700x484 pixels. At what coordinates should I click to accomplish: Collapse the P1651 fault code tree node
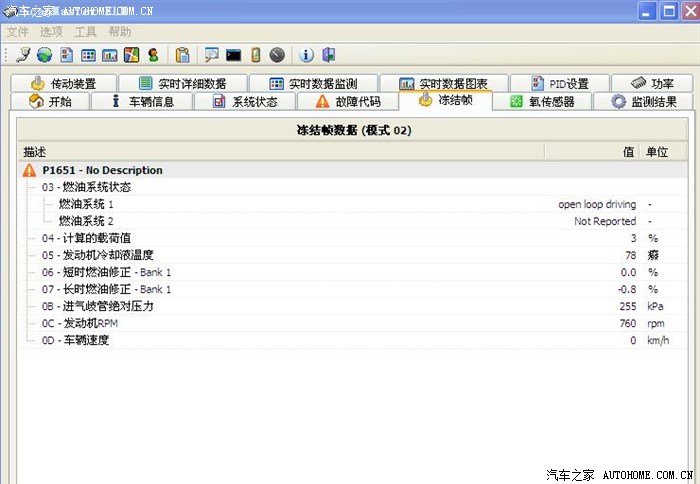click(x=29, y=171)
